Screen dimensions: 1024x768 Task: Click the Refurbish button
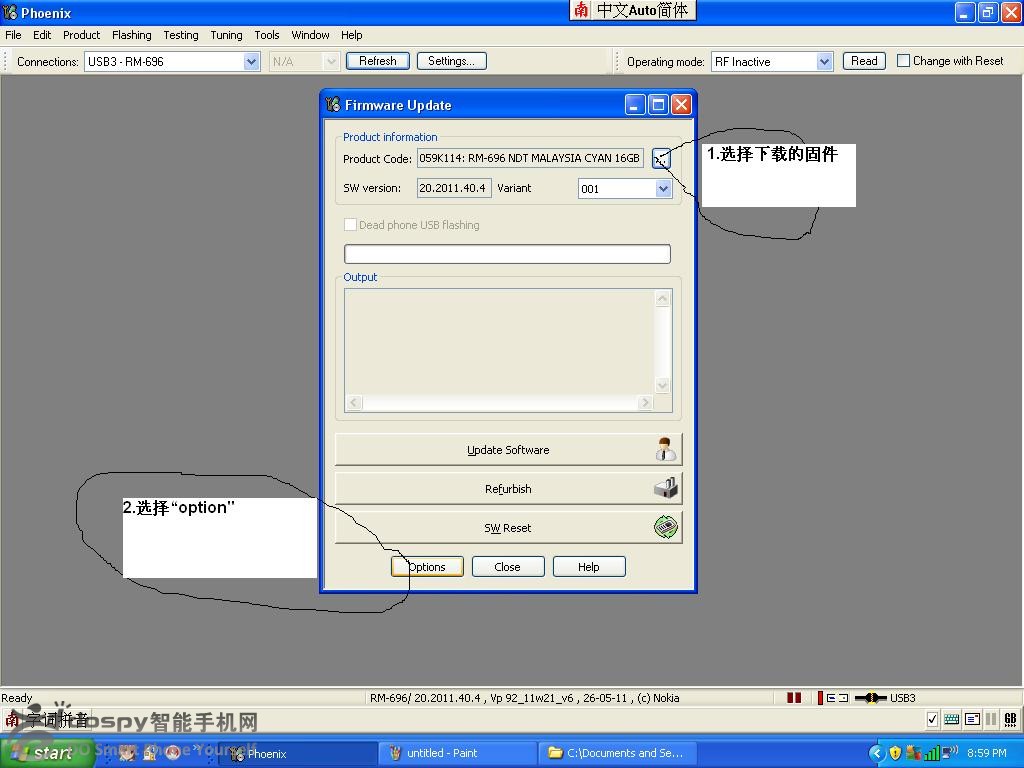point(508,488)
